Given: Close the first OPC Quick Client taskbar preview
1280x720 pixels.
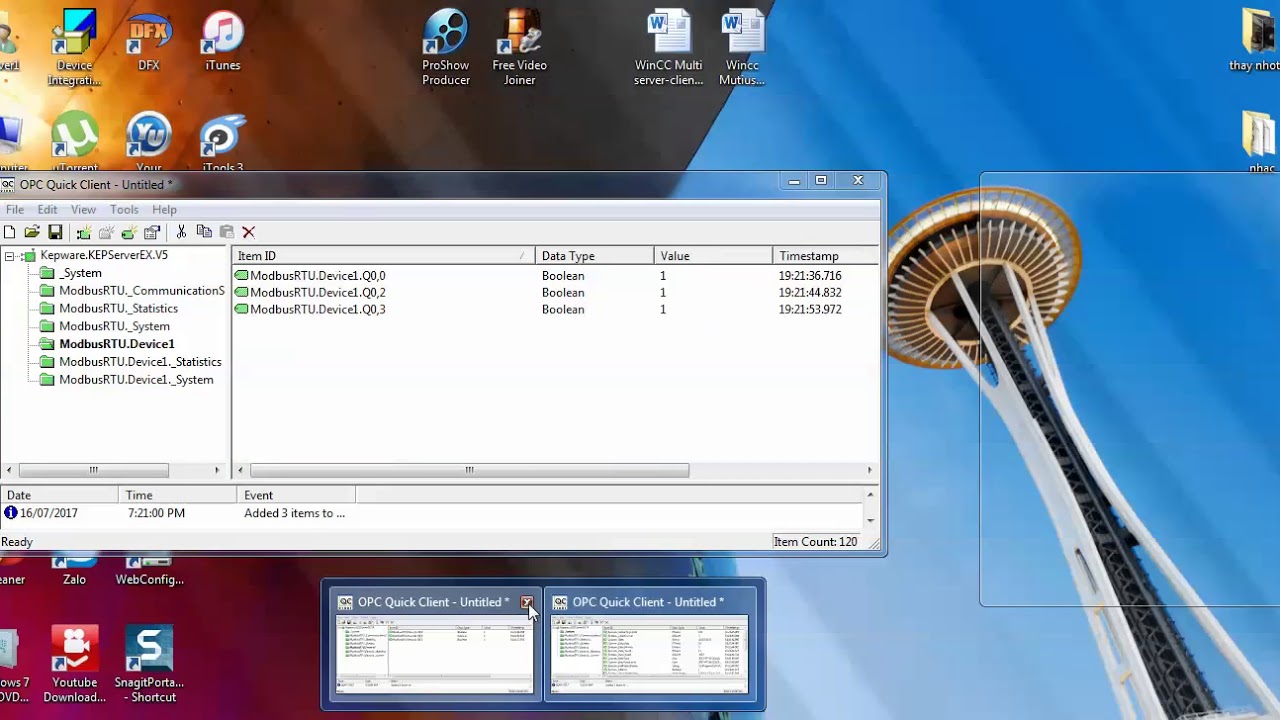Looking at the screenshot, I should [526, 602].
